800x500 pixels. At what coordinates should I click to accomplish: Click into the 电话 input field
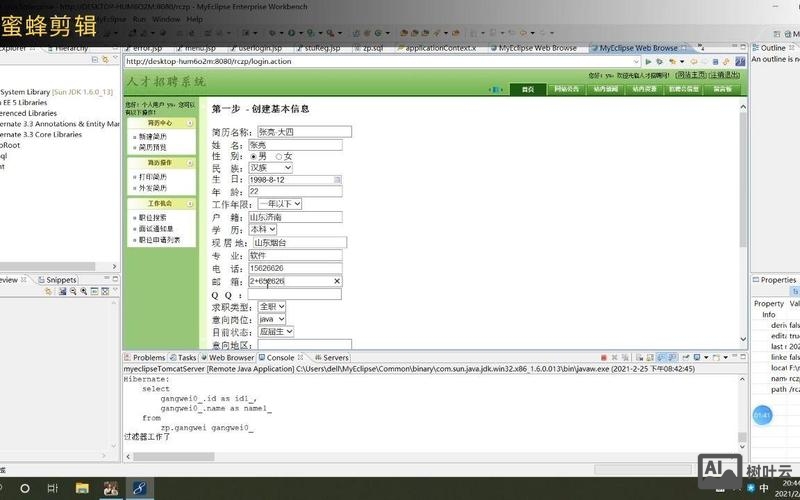tap(295, 268)
